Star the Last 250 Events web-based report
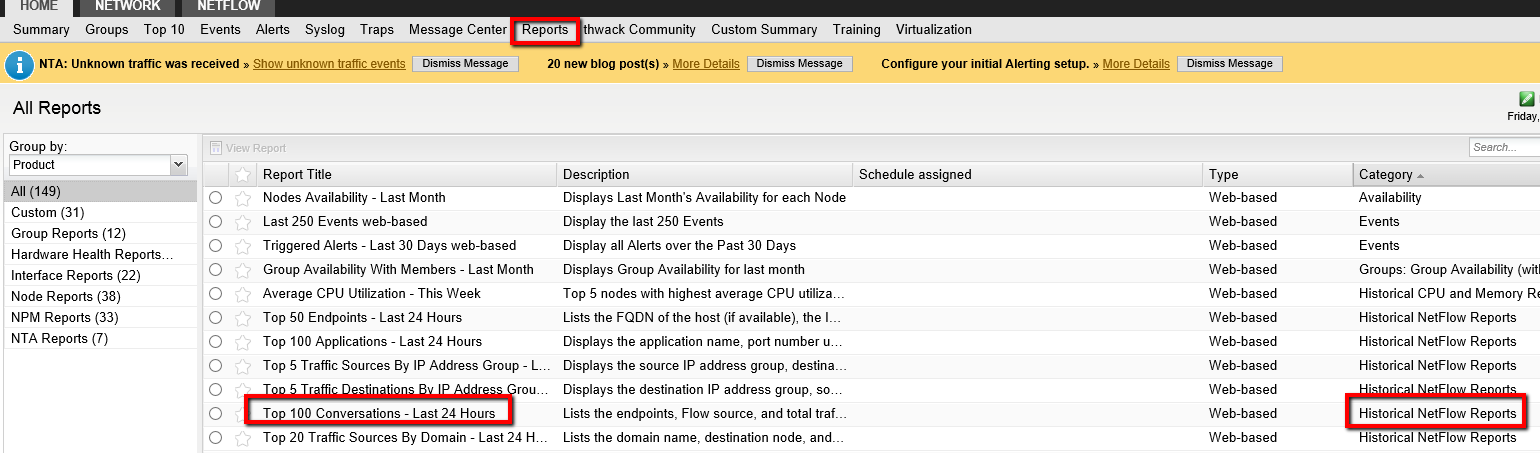This screenshot has width=1540, height=453. pyautogui.click(x=242, y=222)
